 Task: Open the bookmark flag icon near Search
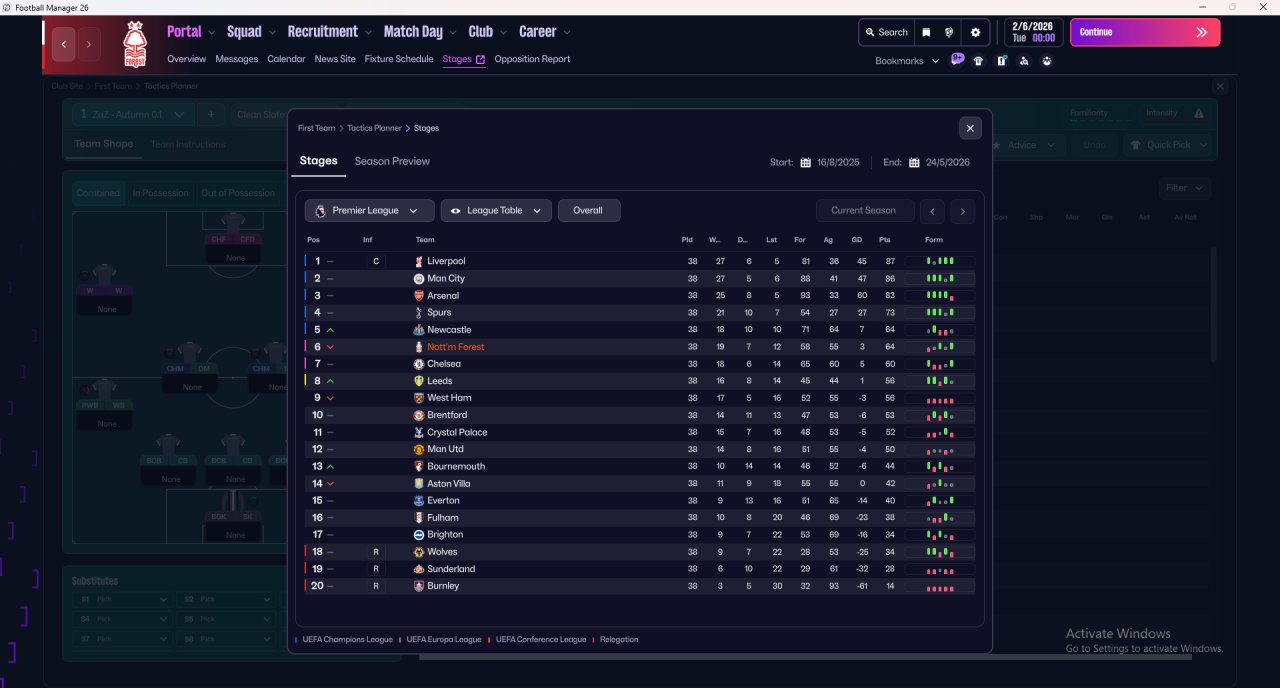(x=926, y=32)
